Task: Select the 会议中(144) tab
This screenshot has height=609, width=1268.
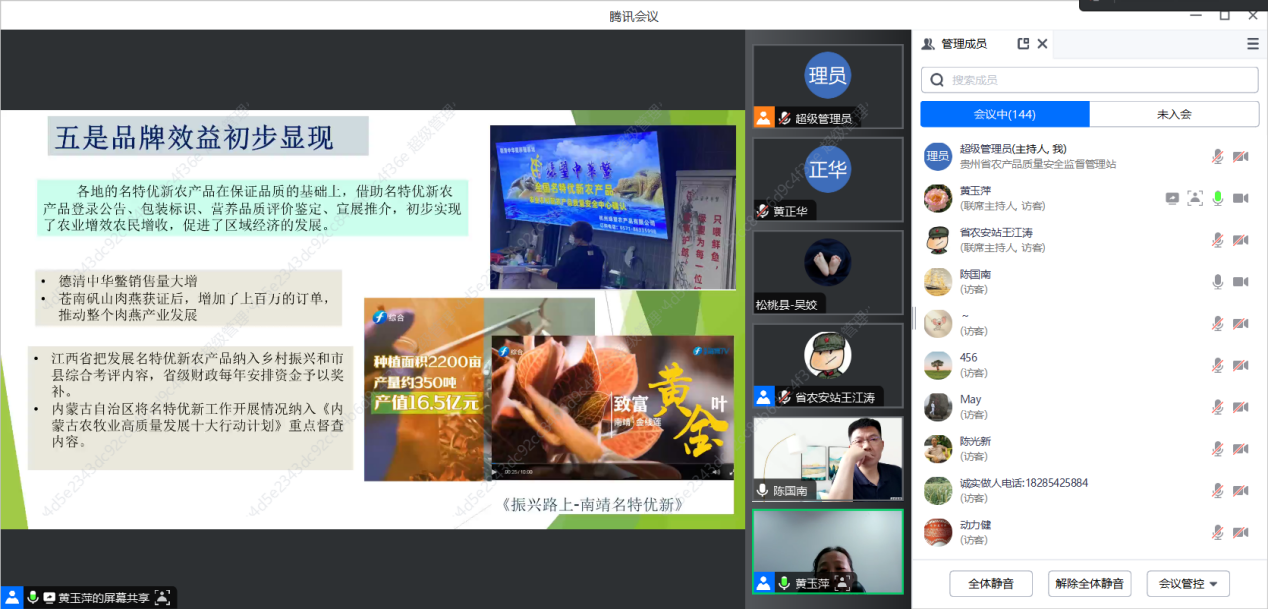Action: 1004,114
